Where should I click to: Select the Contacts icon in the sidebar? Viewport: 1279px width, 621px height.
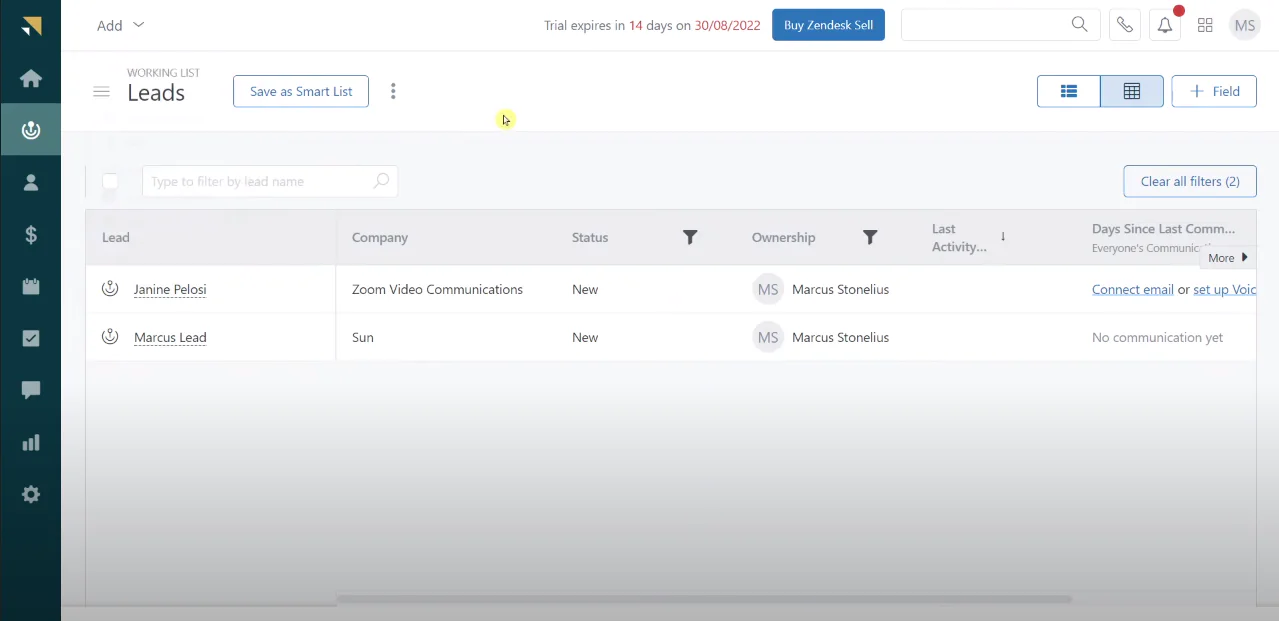(30, 182)
